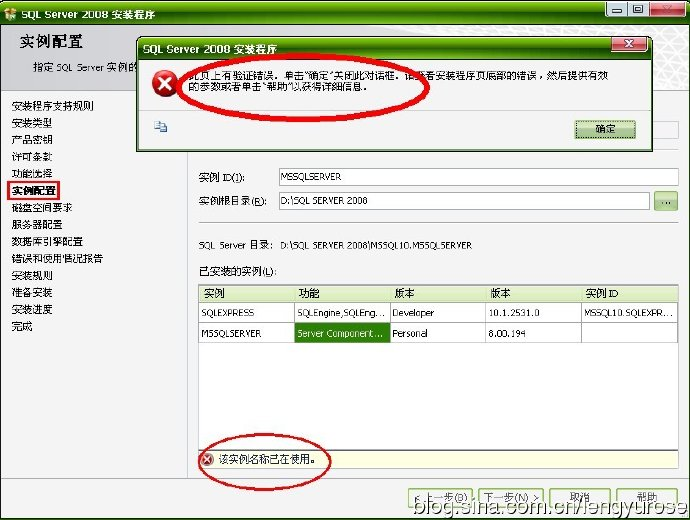Click the 实例 column header
The width and height of the screenshot is (690, 520).
coord(246,293)
